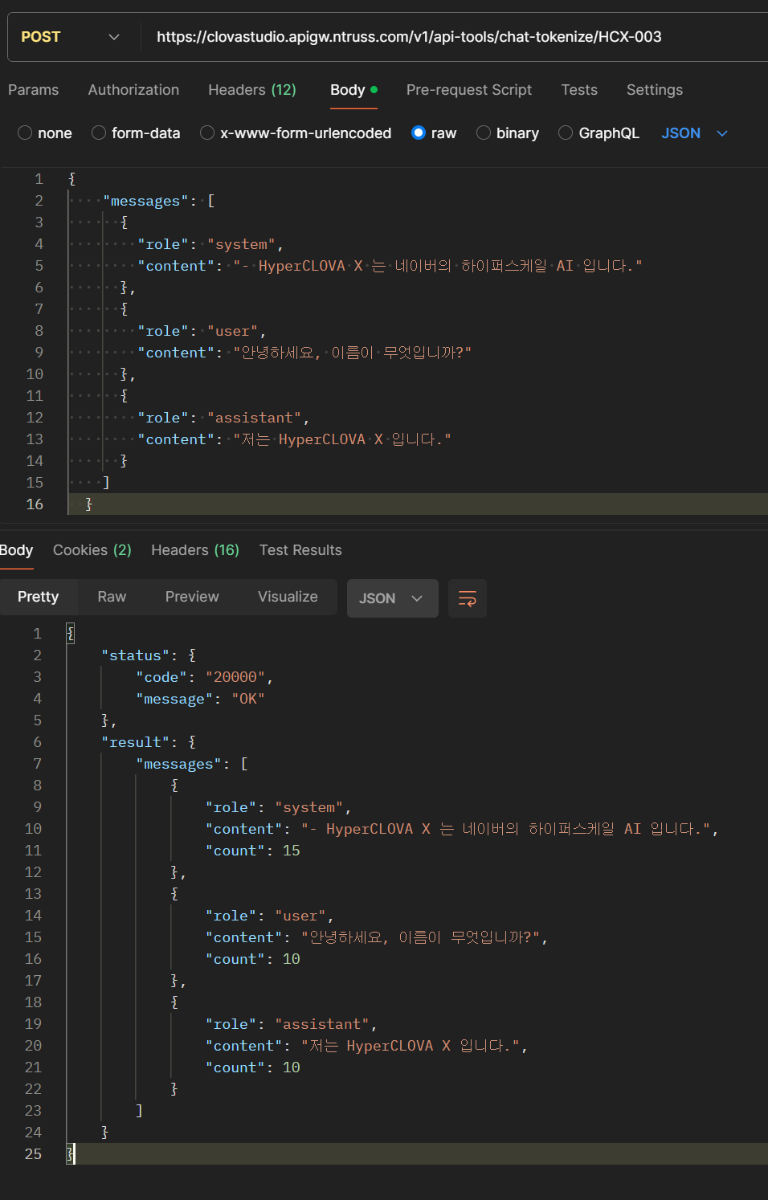
Task: Choose x-www-form-urlencoded body option
Action: pos(208,133)
